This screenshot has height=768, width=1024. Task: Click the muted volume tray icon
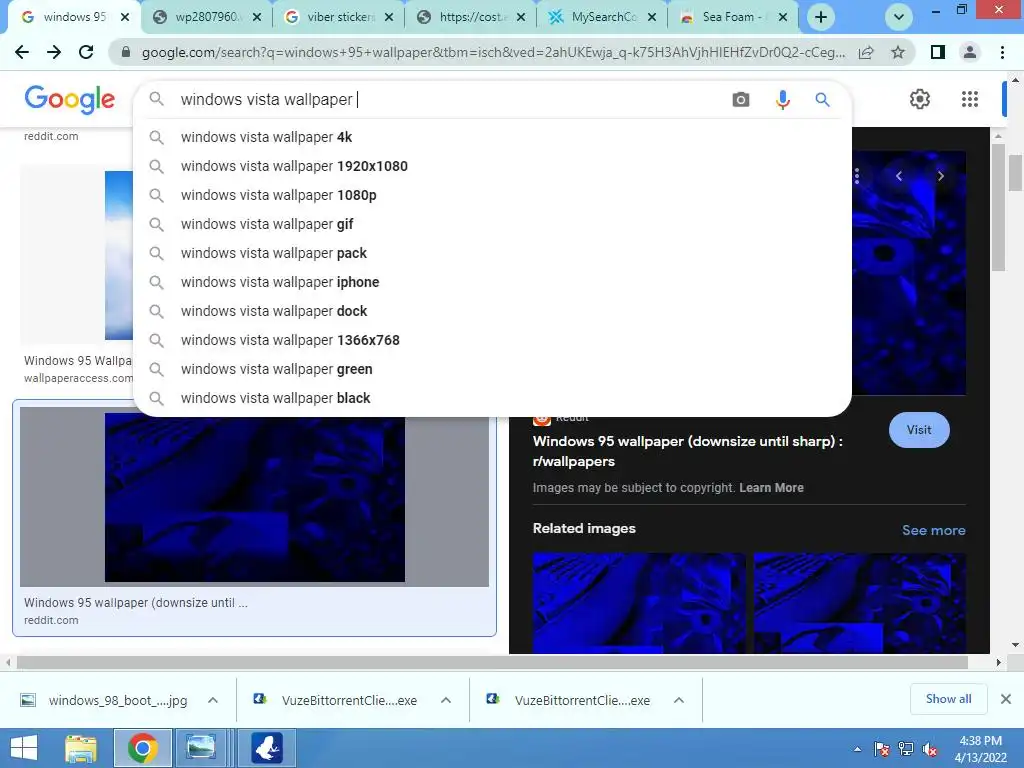(x=930, y=749)
